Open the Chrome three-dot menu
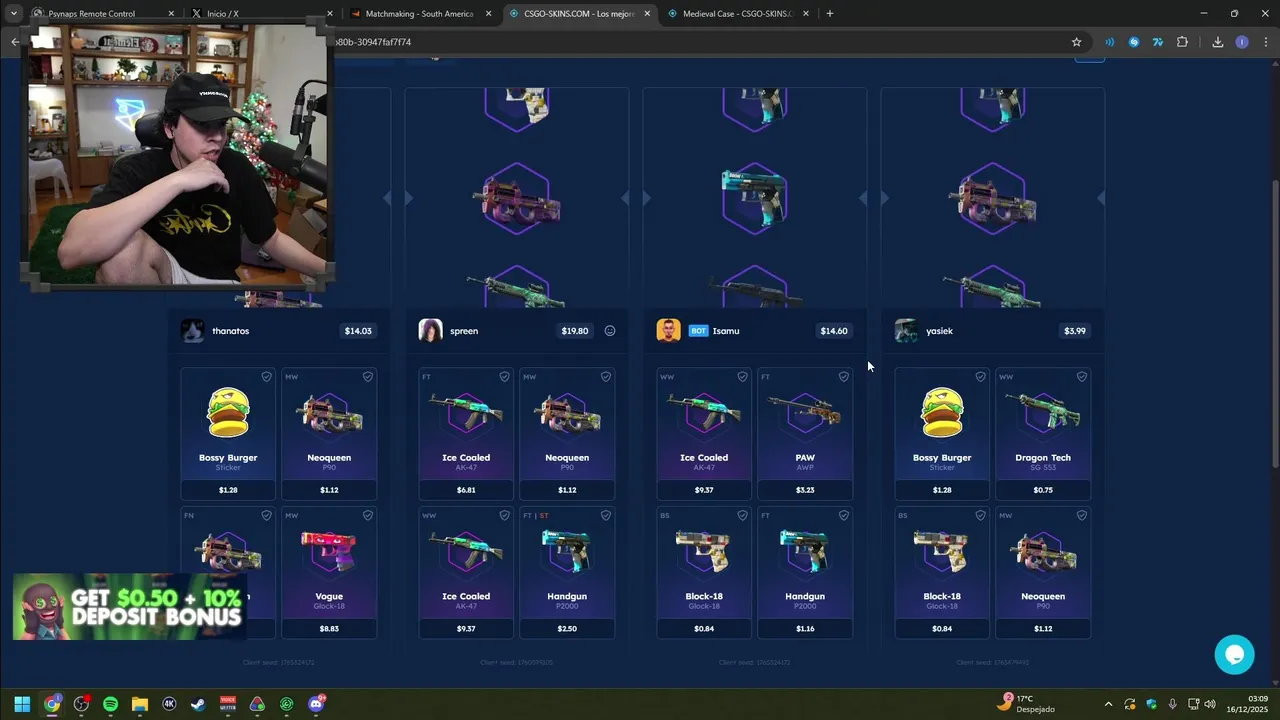The image size is (1280, 720). (1266, 42)
